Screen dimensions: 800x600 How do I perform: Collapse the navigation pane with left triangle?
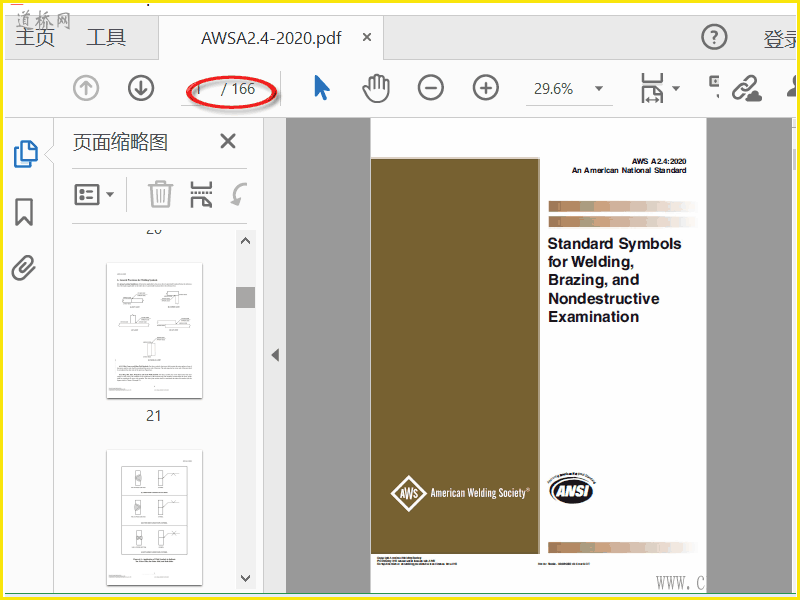coord(275,355)
